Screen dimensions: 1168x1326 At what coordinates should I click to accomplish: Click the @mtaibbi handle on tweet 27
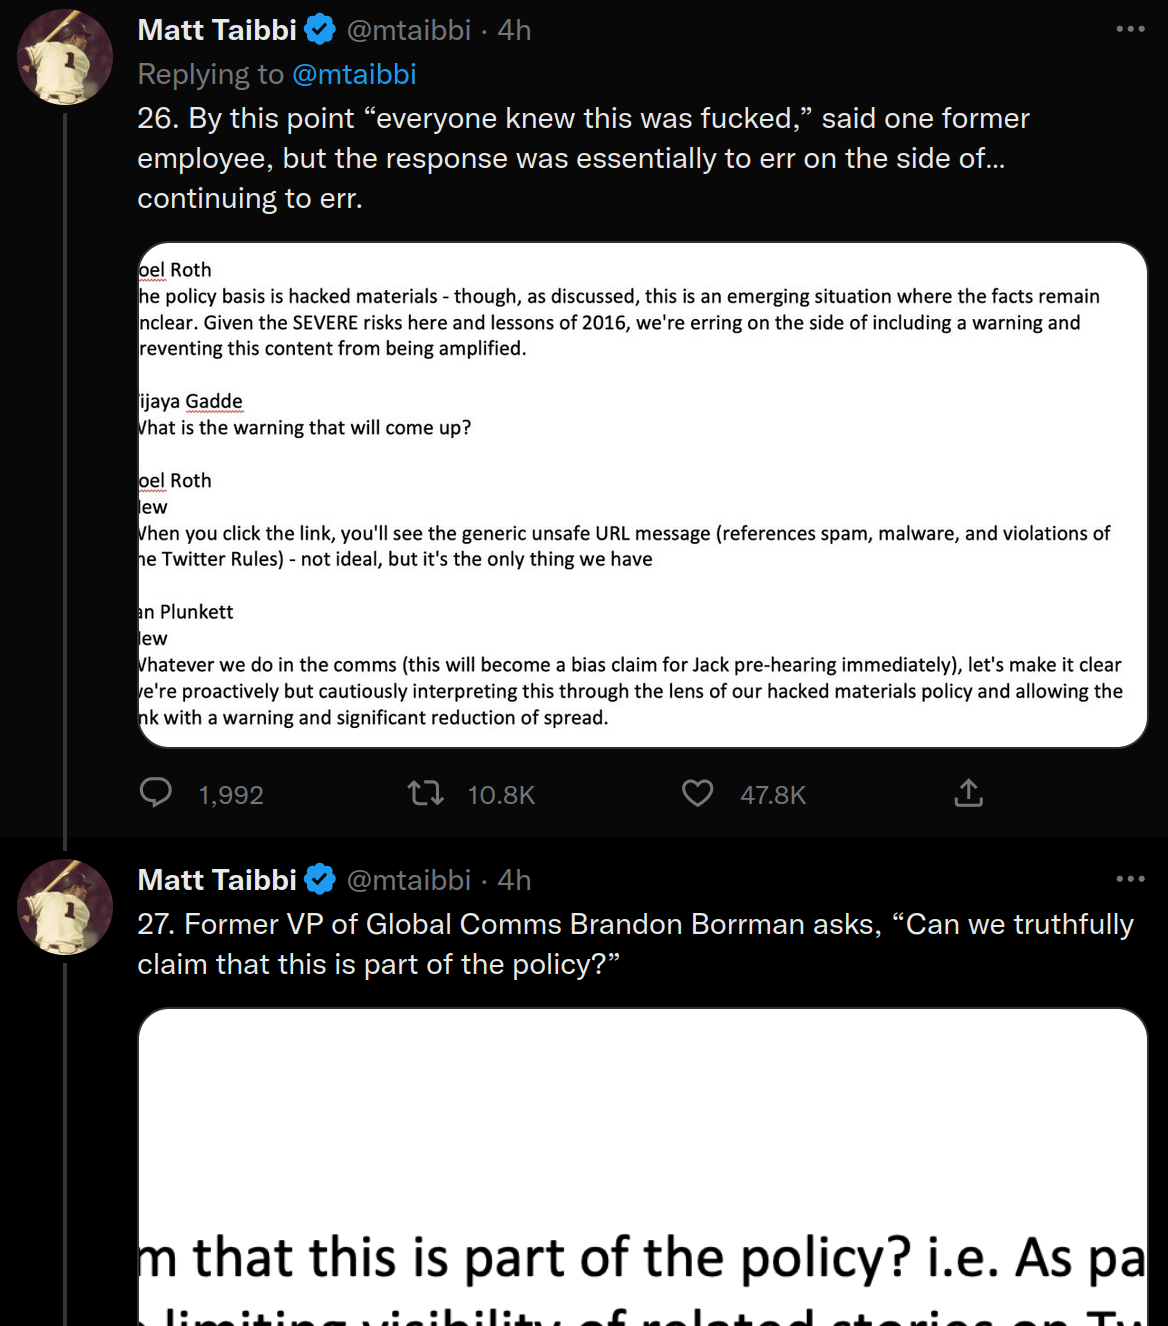tap(409, 880)
